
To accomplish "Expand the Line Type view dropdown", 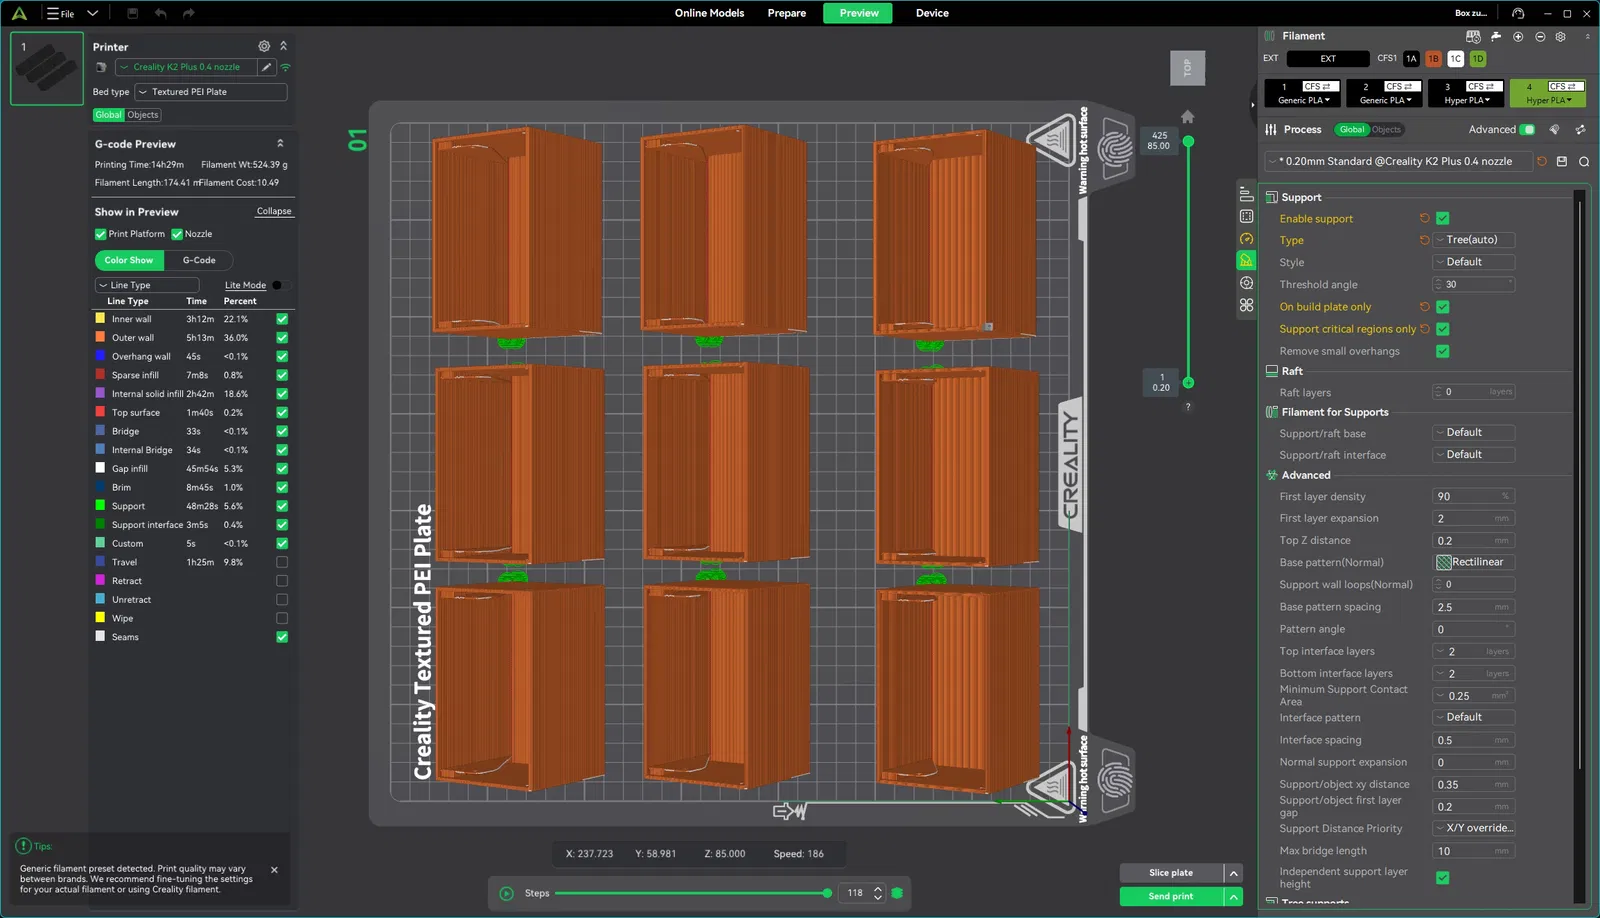I will (147, 285).
